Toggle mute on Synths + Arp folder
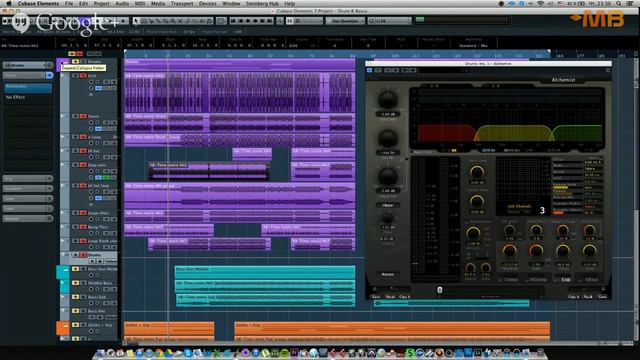The image size is (640, 360). pyautogui.click(x=76, y=325)
